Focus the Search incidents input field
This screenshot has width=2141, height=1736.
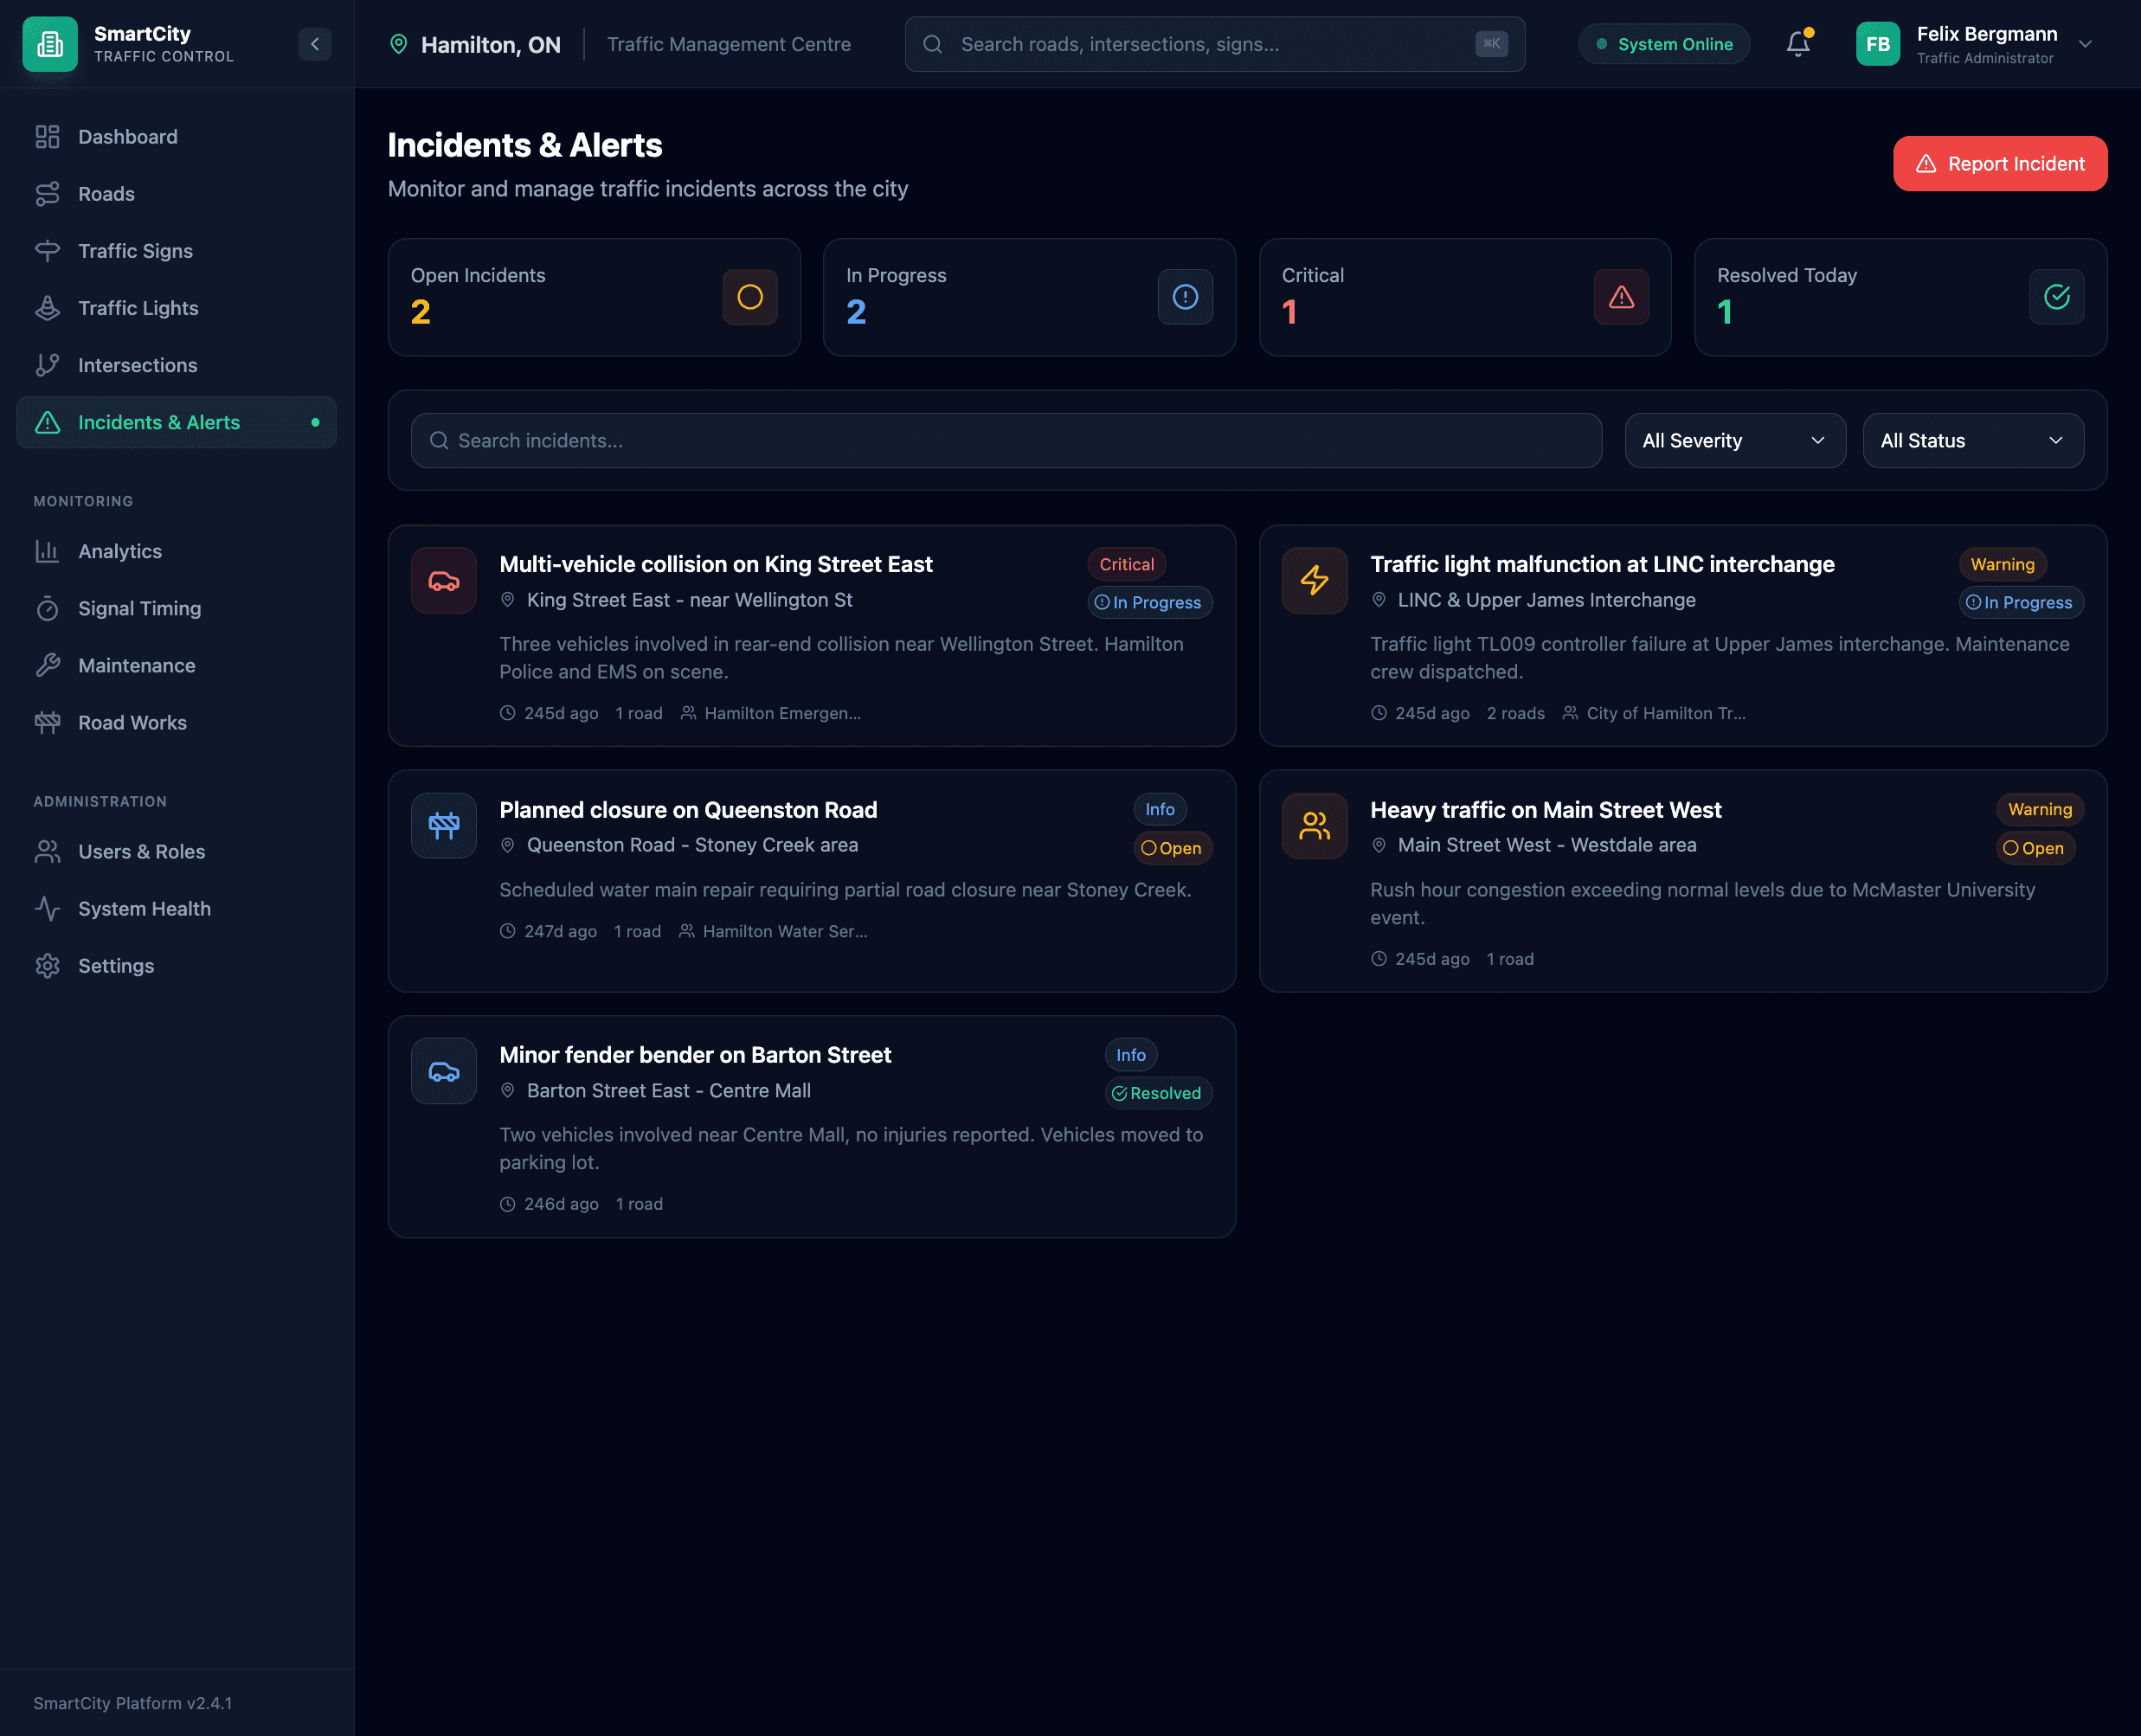coord(1006,441)
